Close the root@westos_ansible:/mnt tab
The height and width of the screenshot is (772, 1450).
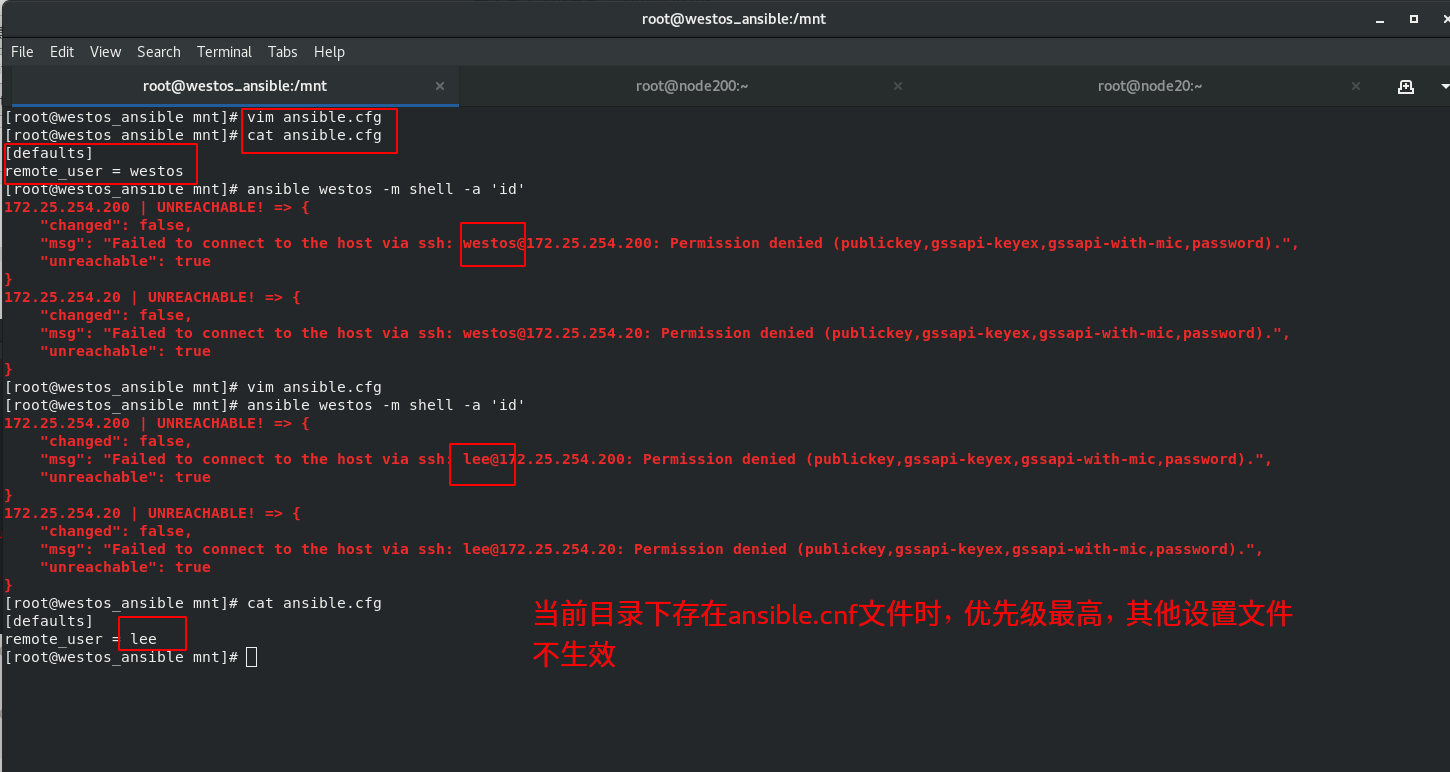[440, 86]
